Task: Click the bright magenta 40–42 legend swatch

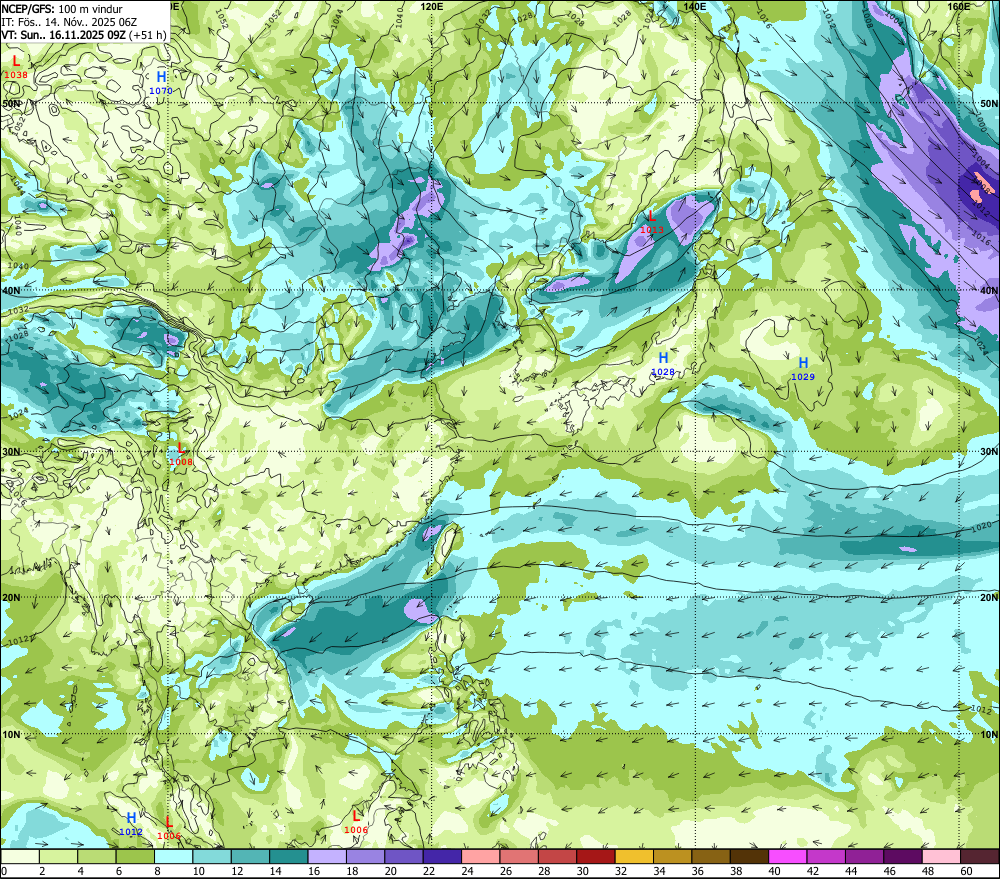Action: 788,856
